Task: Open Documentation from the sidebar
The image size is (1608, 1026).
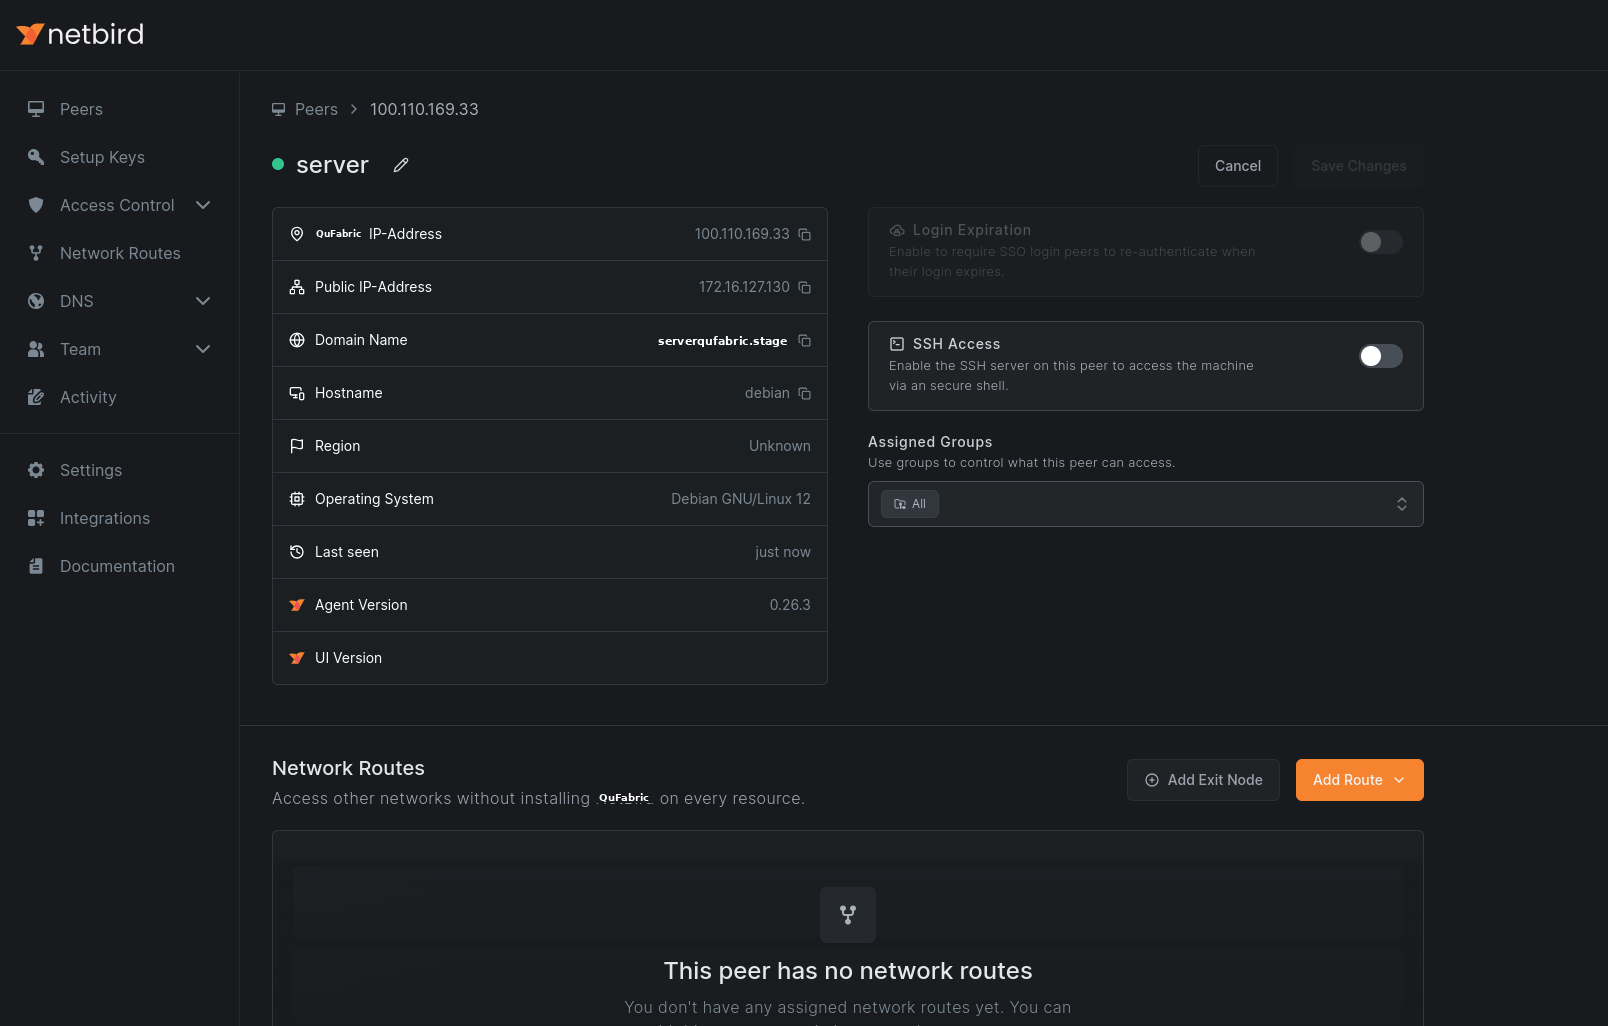Action: click(x=117, y=566)
